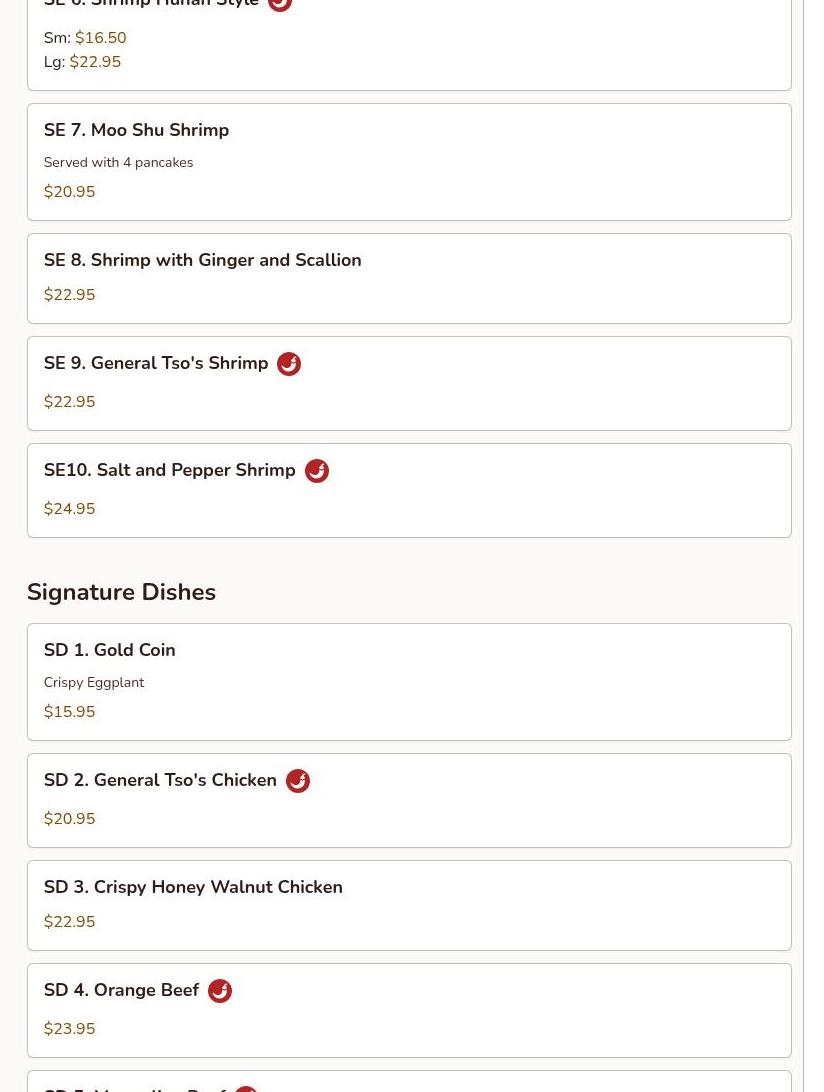The width and height of the screenshot is (824, 1092).
Task: Click the Signature Dishes section heading
Action: (x=121, y=592)
